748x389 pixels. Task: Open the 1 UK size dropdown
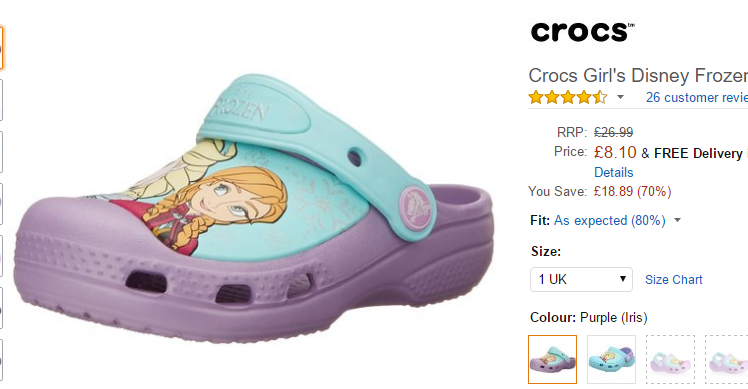click(582, 279)
